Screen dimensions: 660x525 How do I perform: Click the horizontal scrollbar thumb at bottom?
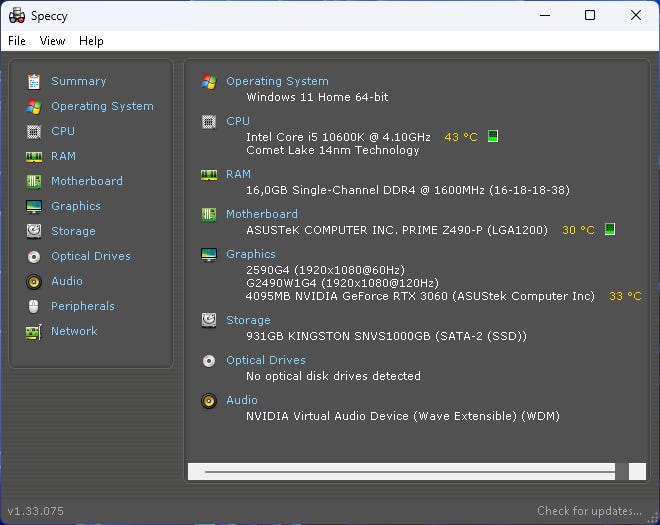tap(622, 472)
